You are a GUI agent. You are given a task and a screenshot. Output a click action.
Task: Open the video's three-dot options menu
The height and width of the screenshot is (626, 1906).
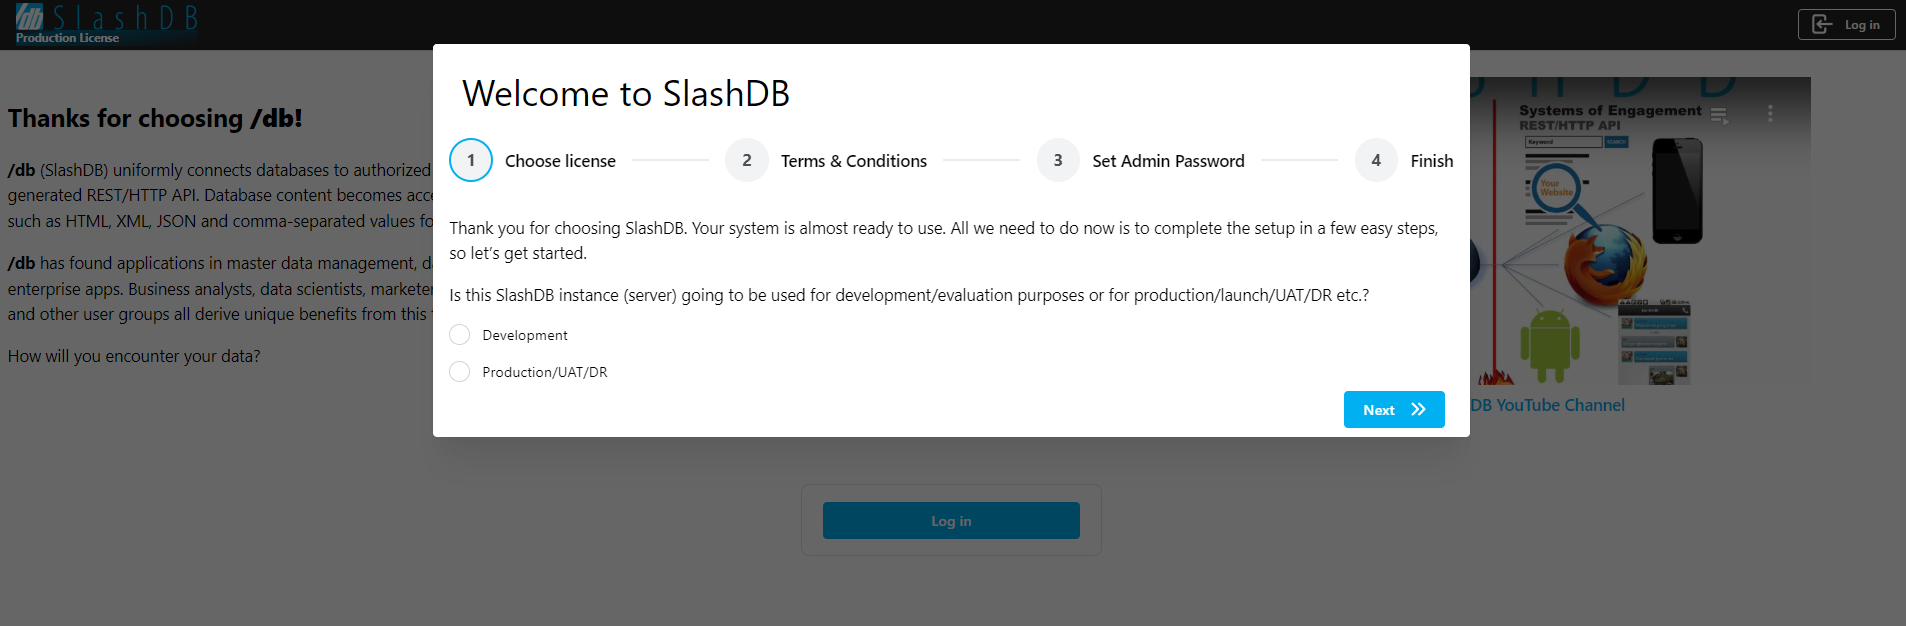pyautogui.click(x=1770, y=114)
